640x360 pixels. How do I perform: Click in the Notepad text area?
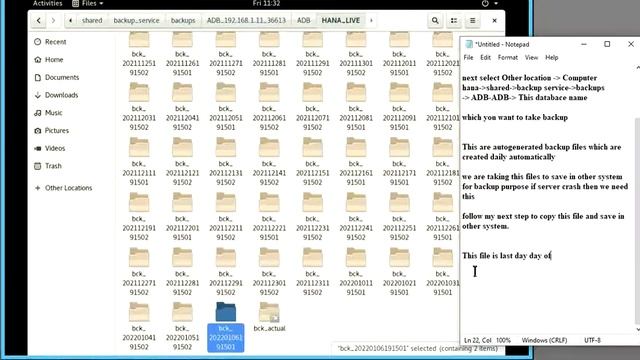548,200
